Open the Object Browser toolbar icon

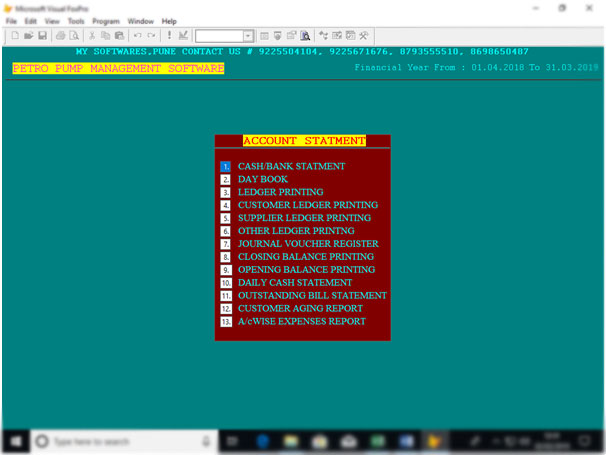tap(337, 36)
